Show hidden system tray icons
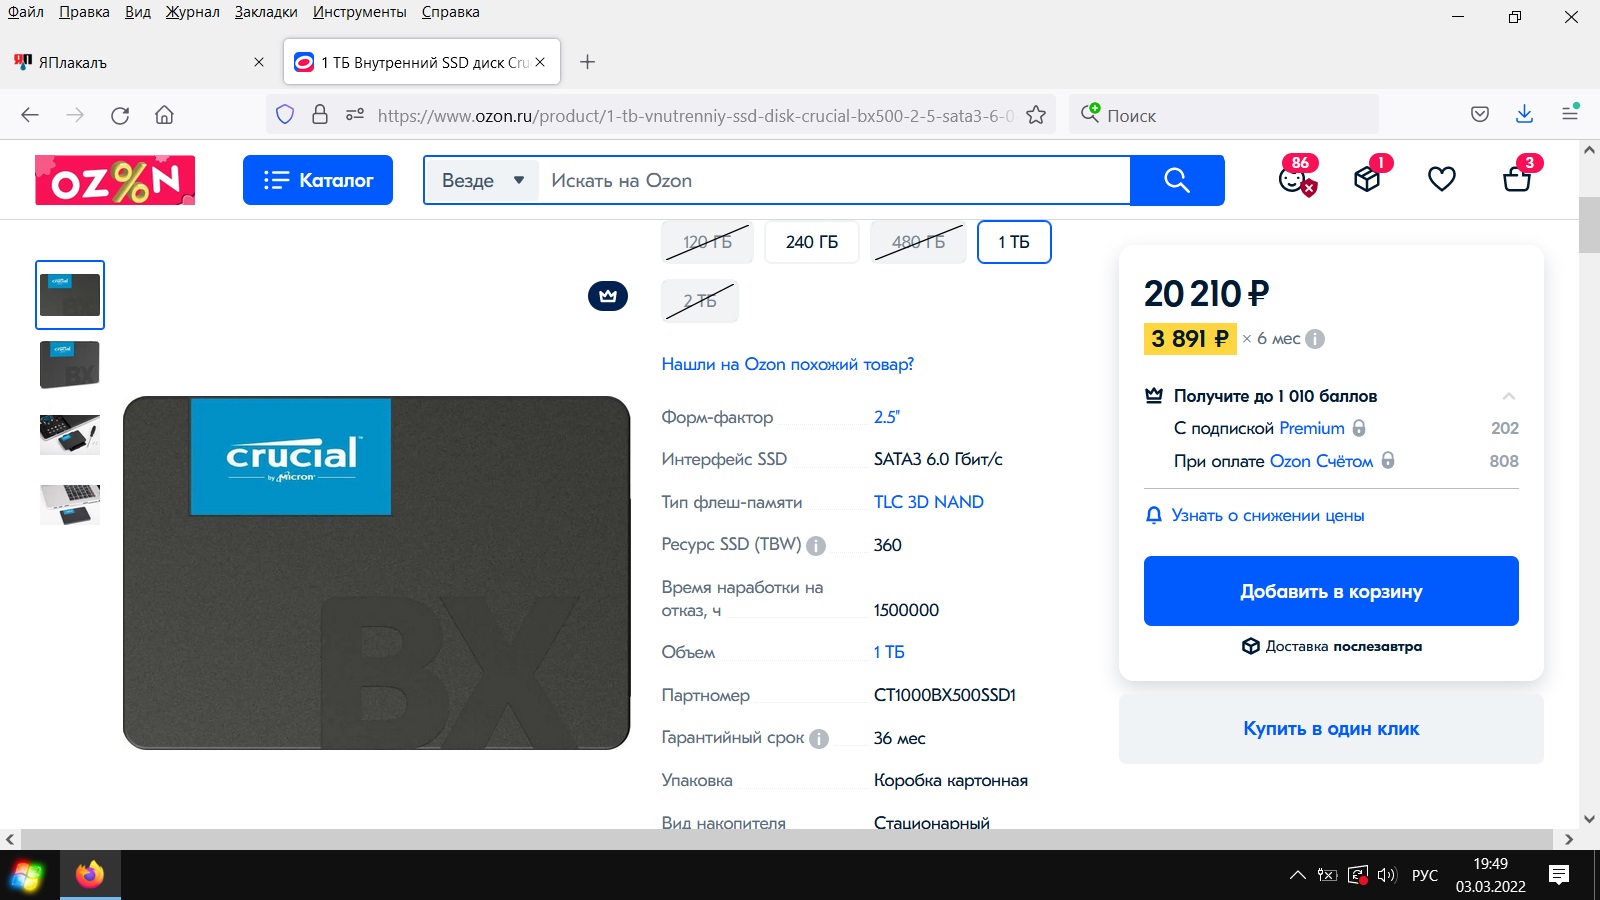Viewport: 1600px width, 900px height. [x=1298, y=875]
